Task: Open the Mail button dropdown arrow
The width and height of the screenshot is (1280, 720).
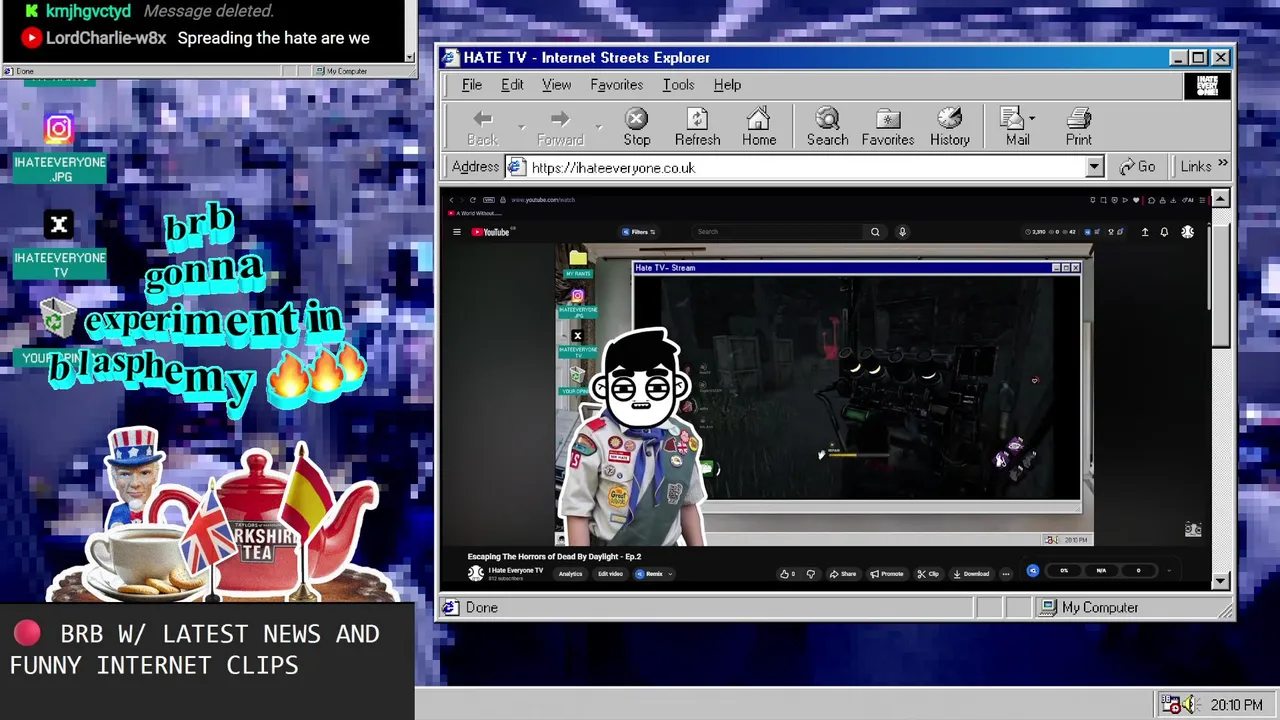Action: click(x=1032, y=119)
